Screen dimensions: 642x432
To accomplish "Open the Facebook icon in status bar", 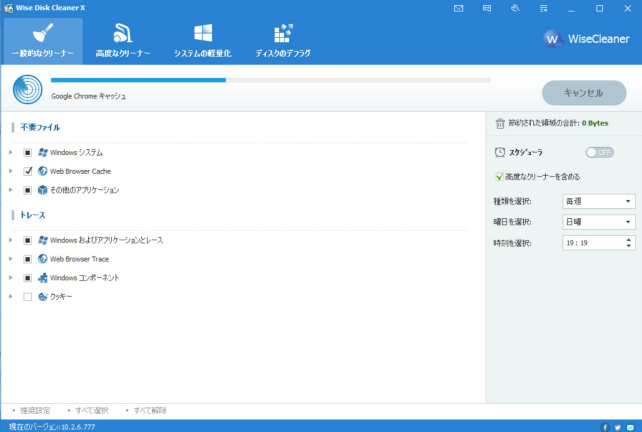I will click(605, 427).
